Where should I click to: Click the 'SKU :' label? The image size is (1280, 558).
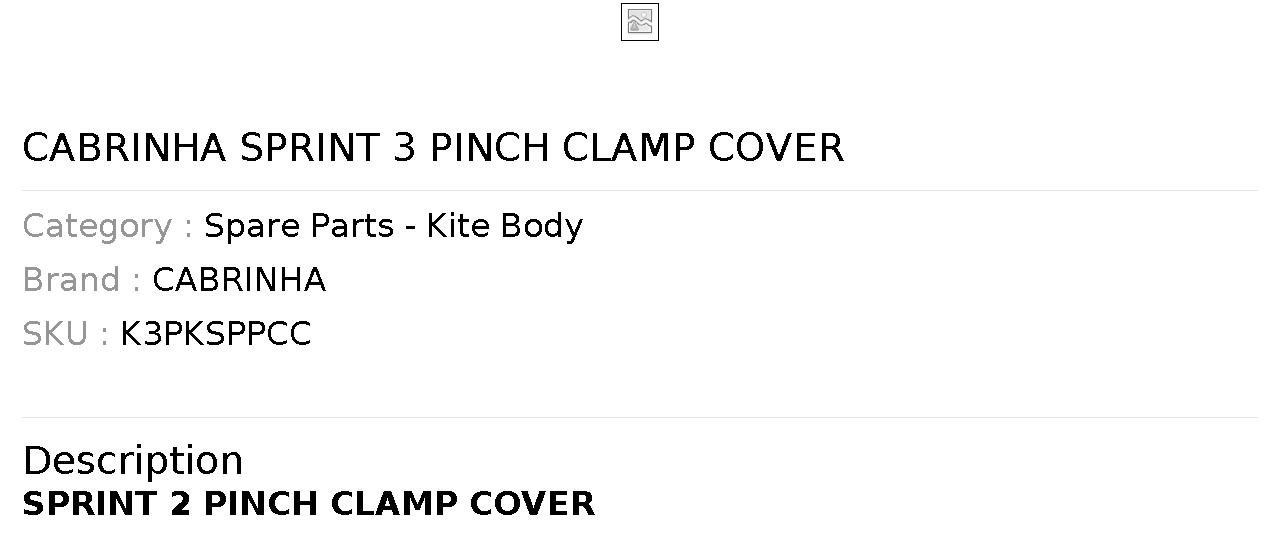(x=65, y=334)
